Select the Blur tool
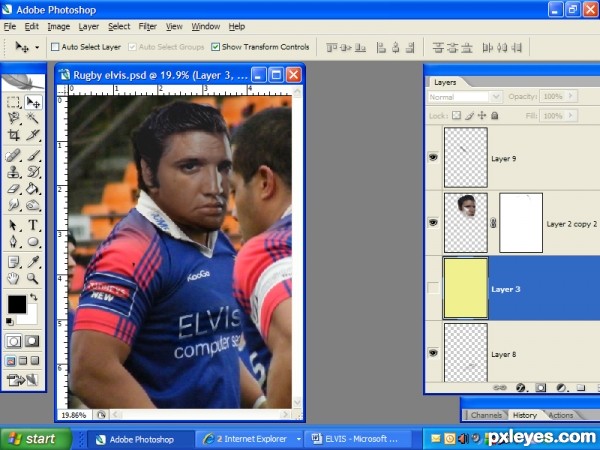 tap(13, 205)
